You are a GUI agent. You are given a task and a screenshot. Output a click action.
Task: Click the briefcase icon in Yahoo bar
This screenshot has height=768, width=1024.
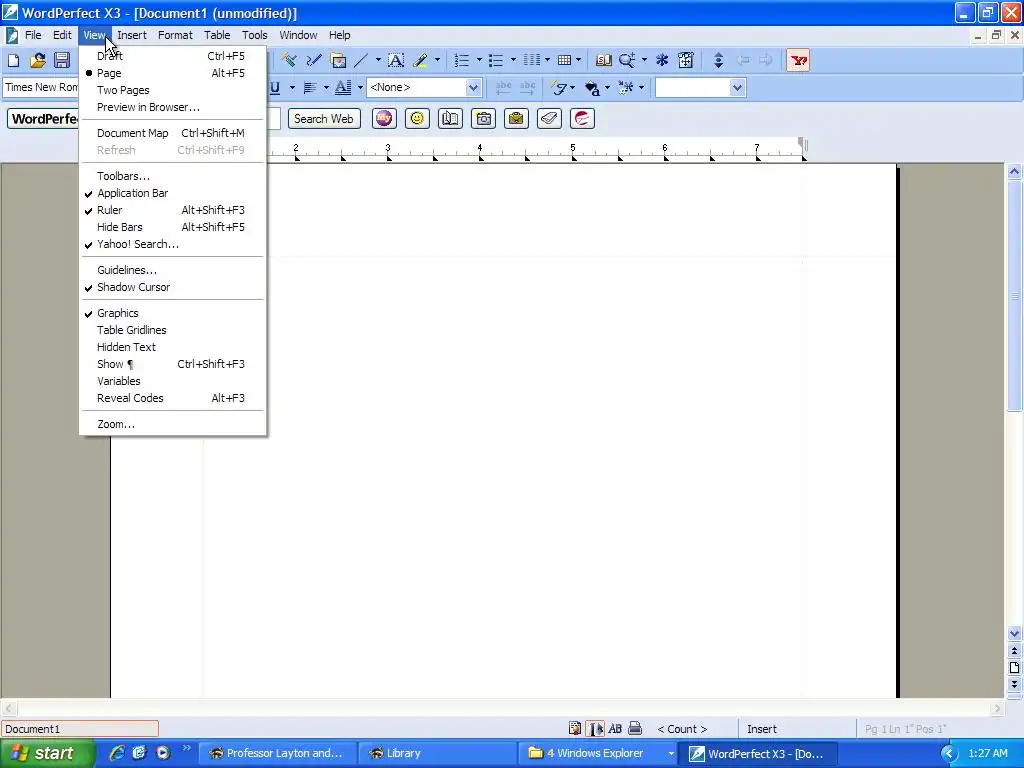point(516,118)
